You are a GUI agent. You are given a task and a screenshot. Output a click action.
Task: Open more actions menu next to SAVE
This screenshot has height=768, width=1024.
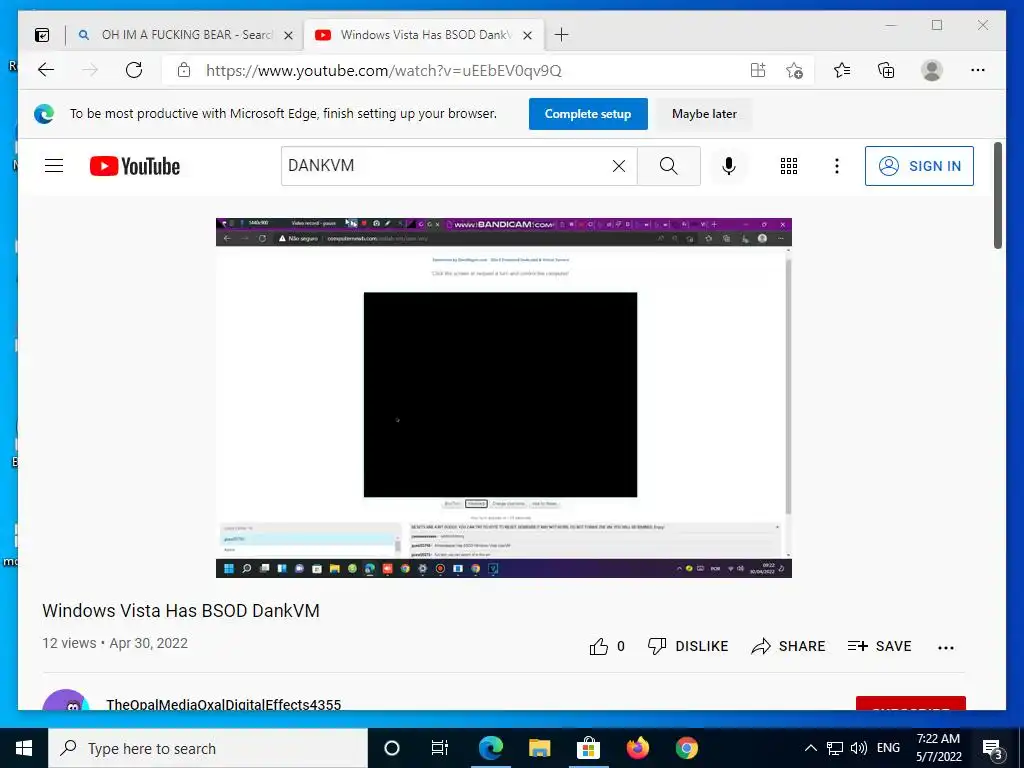tap(946, 647)
